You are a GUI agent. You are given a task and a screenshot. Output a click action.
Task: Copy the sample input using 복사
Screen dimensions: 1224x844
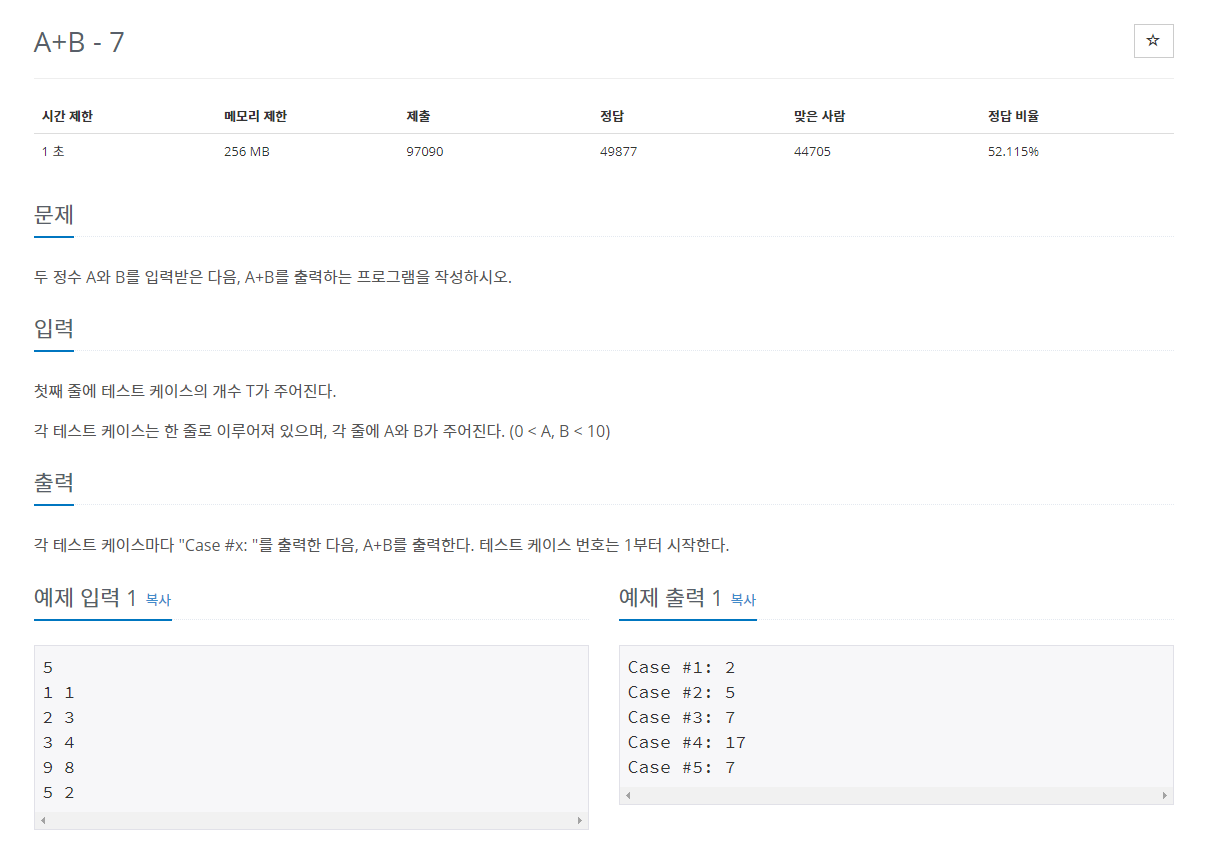click(157, 599)
